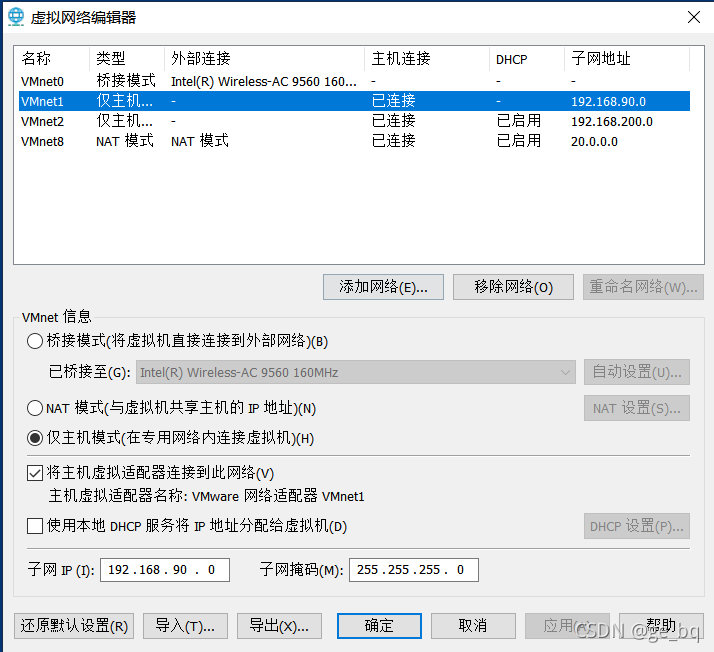Open NAT 设置(S)... button
Image resolution: width=714 pixels, height=652 pixels.
(637, 408)
